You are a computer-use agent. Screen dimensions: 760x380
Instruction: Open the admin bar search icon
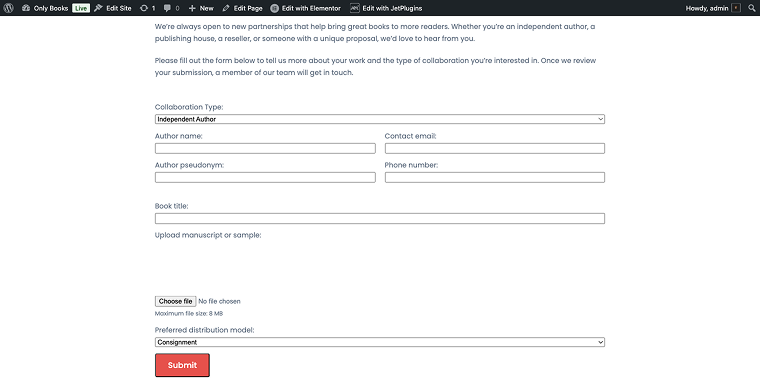pos(752,8)
